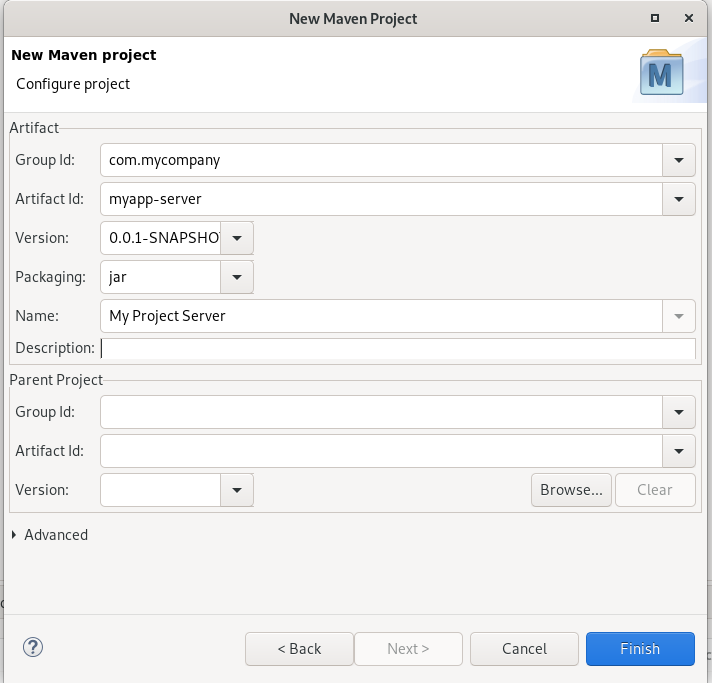Click the New Maven project heading
Viewport: 712px width, 683px height.
coord(84,55)
